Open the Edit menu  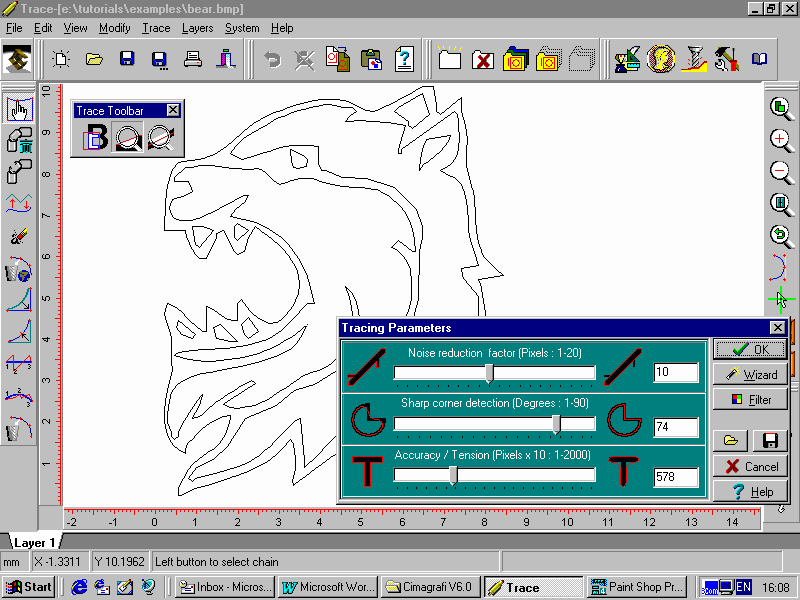pyautogui.click(x=43, y=28)
